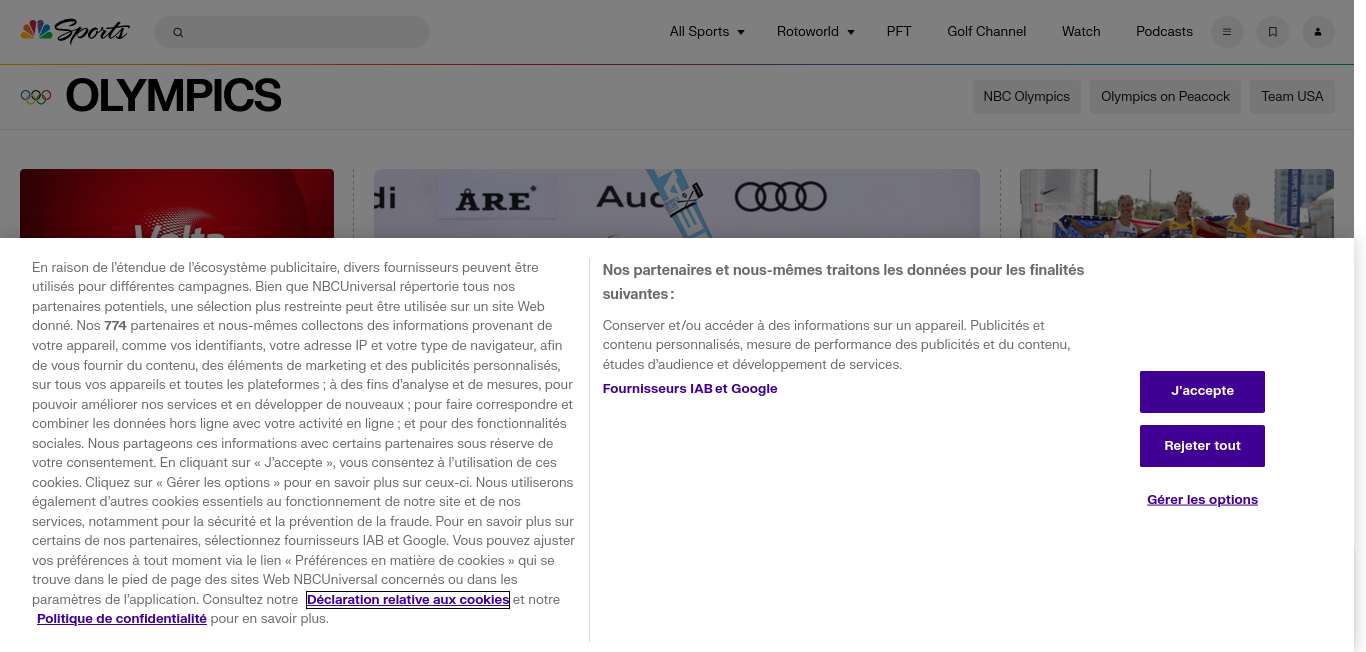Open Gérer les options link

[x=1202, y=500]
